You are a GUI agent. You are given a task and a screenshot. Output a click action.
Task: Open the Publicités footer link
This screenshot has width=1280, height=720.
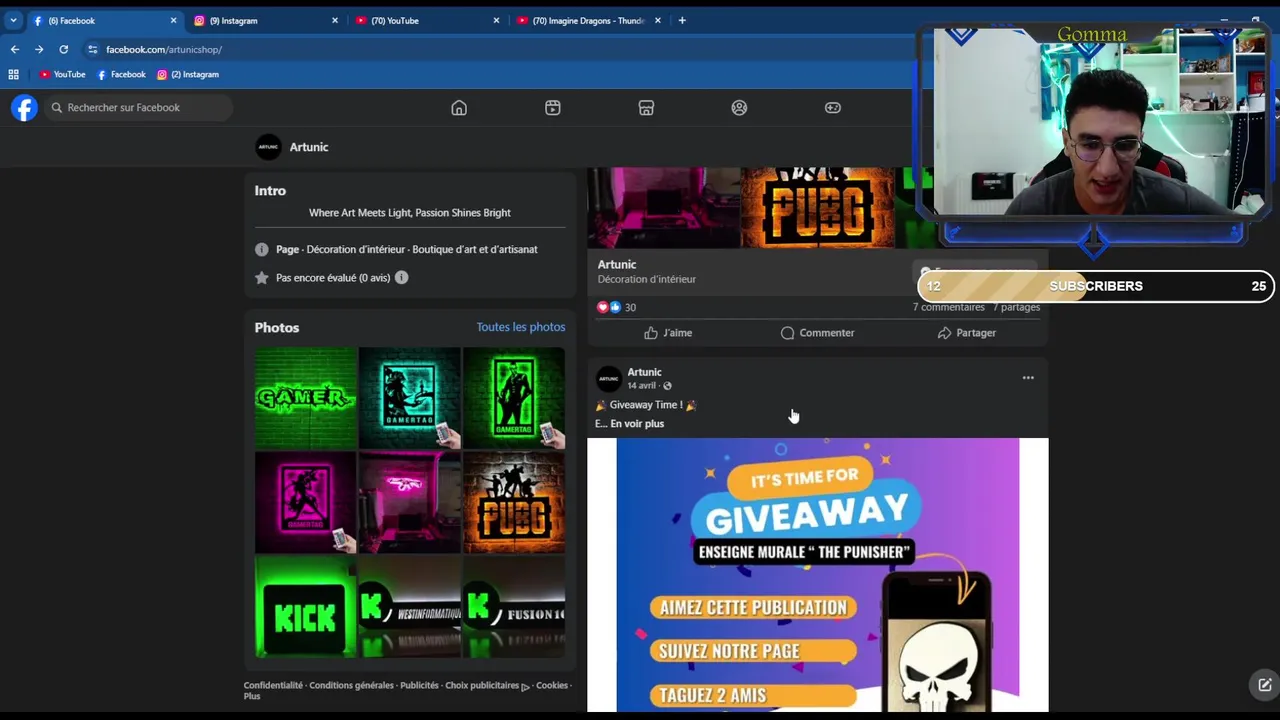tap(419, 685)
